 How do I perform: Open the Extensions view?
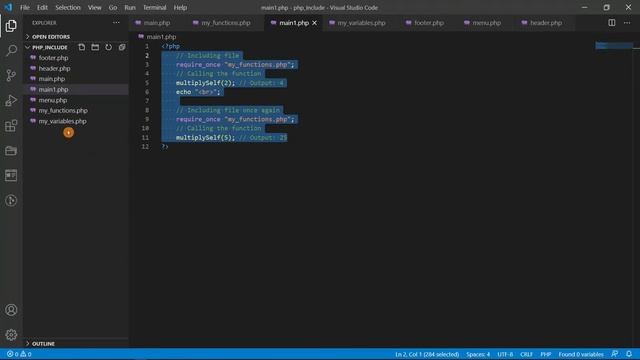[x=11, y=125]
